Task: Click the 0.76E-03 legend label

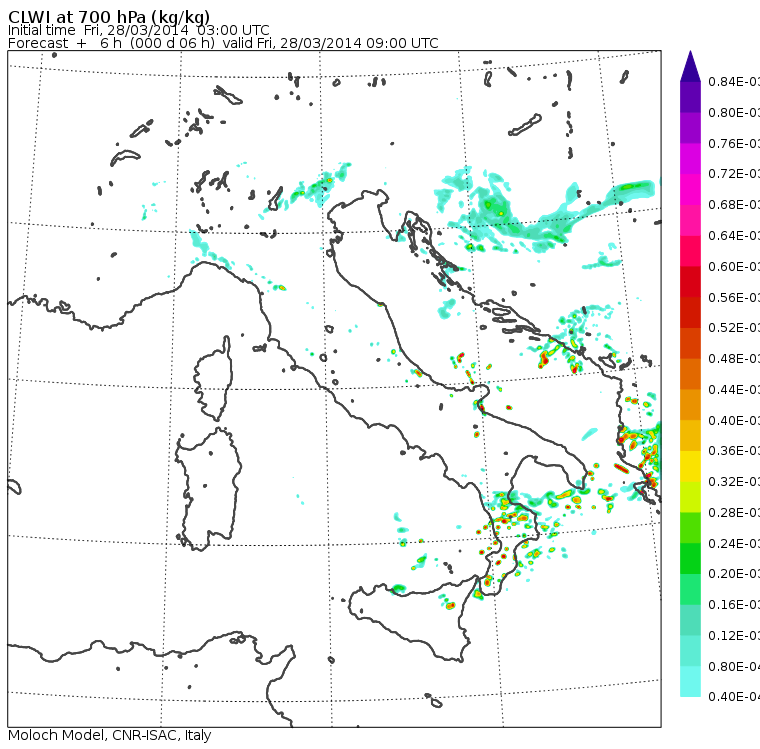Action: click(734, 143)
